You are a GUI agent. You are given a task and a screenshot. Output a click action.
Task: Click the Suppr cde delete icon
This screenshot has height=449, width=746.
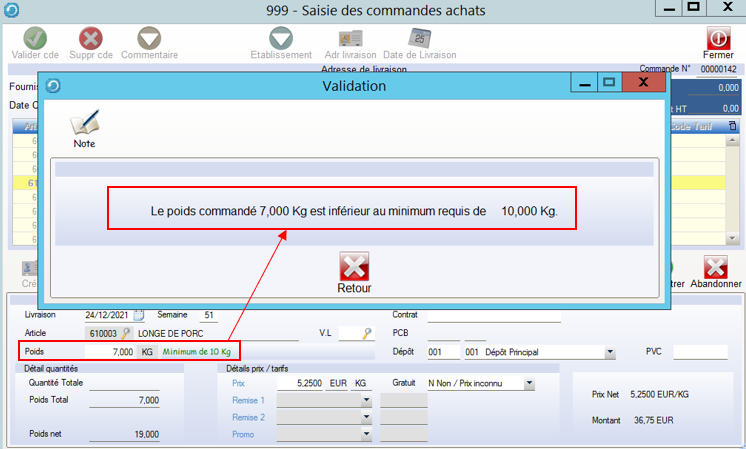tap(91, 38)
